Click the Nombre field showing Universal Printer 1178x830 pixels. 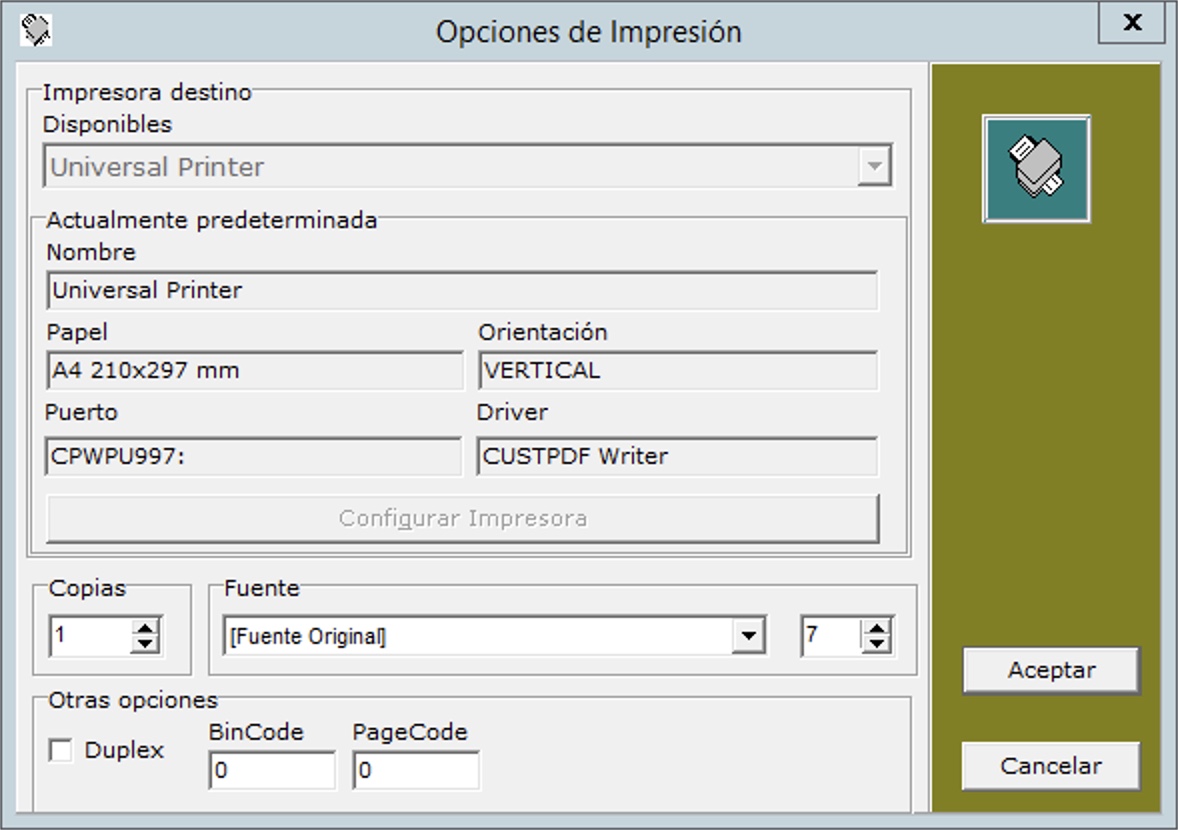pyautogui.click(x=462, y=291)
